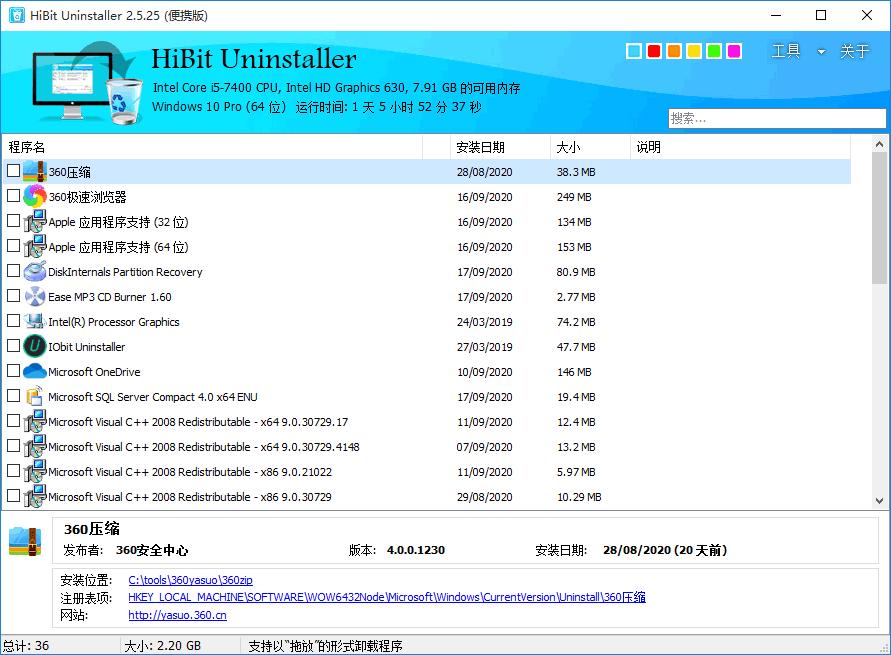Click icon of Visual C++ 2008 x64 9.0.30729.4148
Screen dimensions: 891x655
[x=35, y=447]
